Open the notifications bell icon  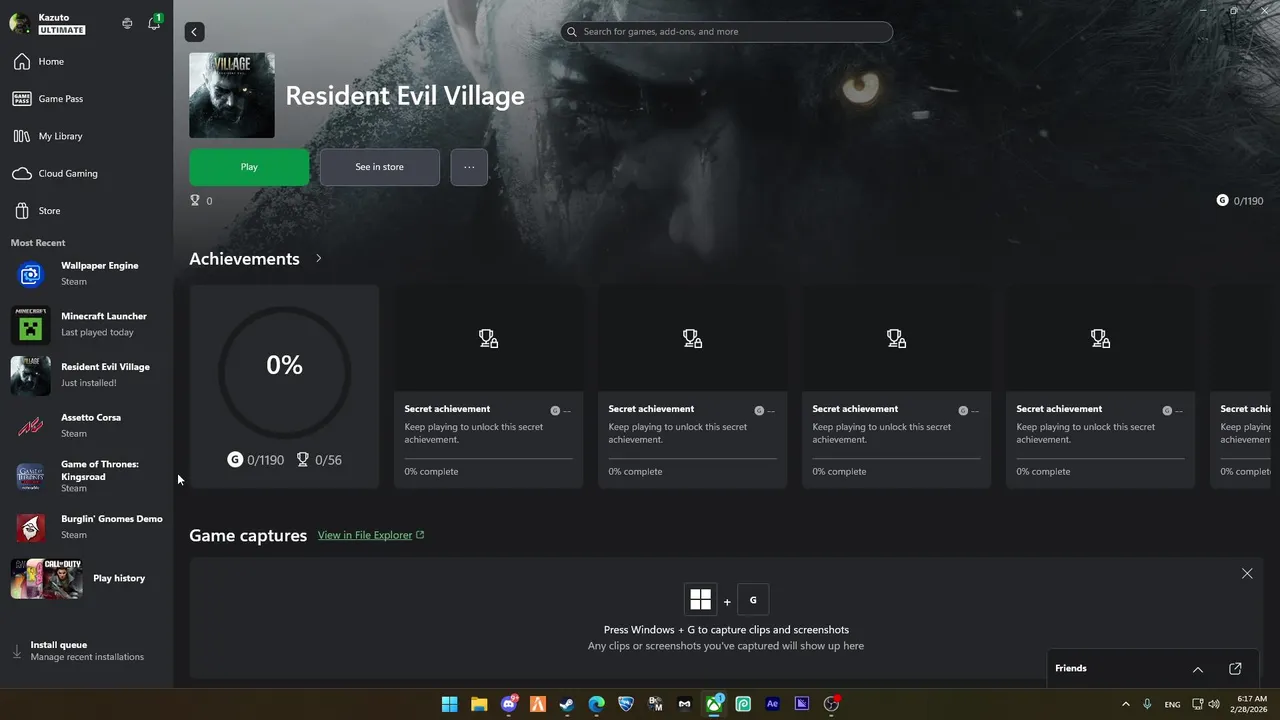click(x=154, y=23)
